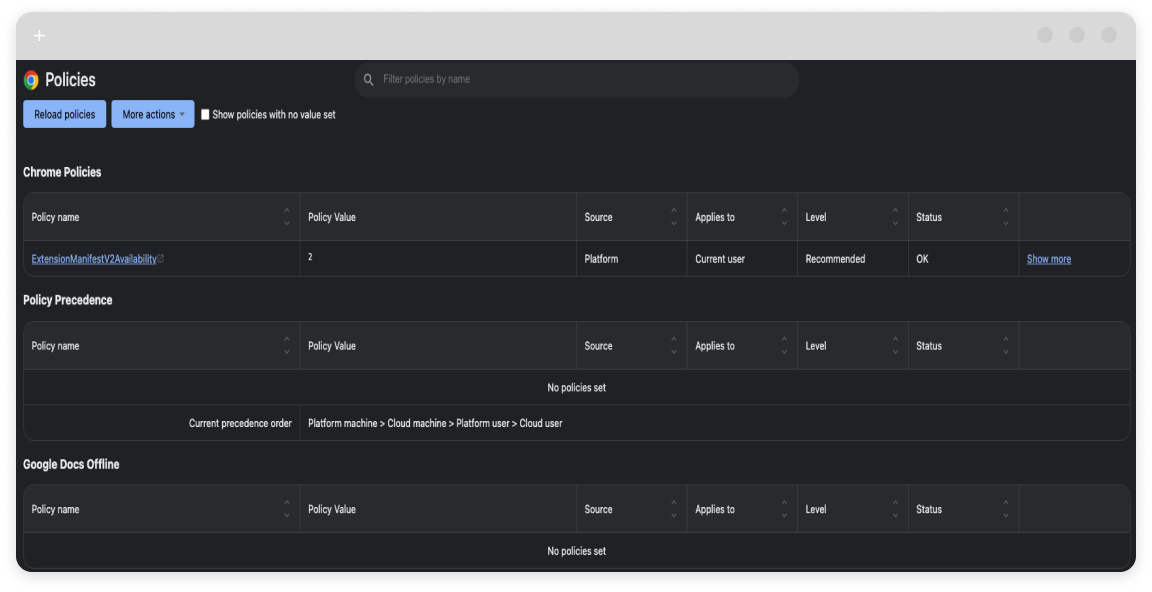Focus the Filter policies by name field
Viewport: 1152px width, 592px height.
tap(577, 79)
